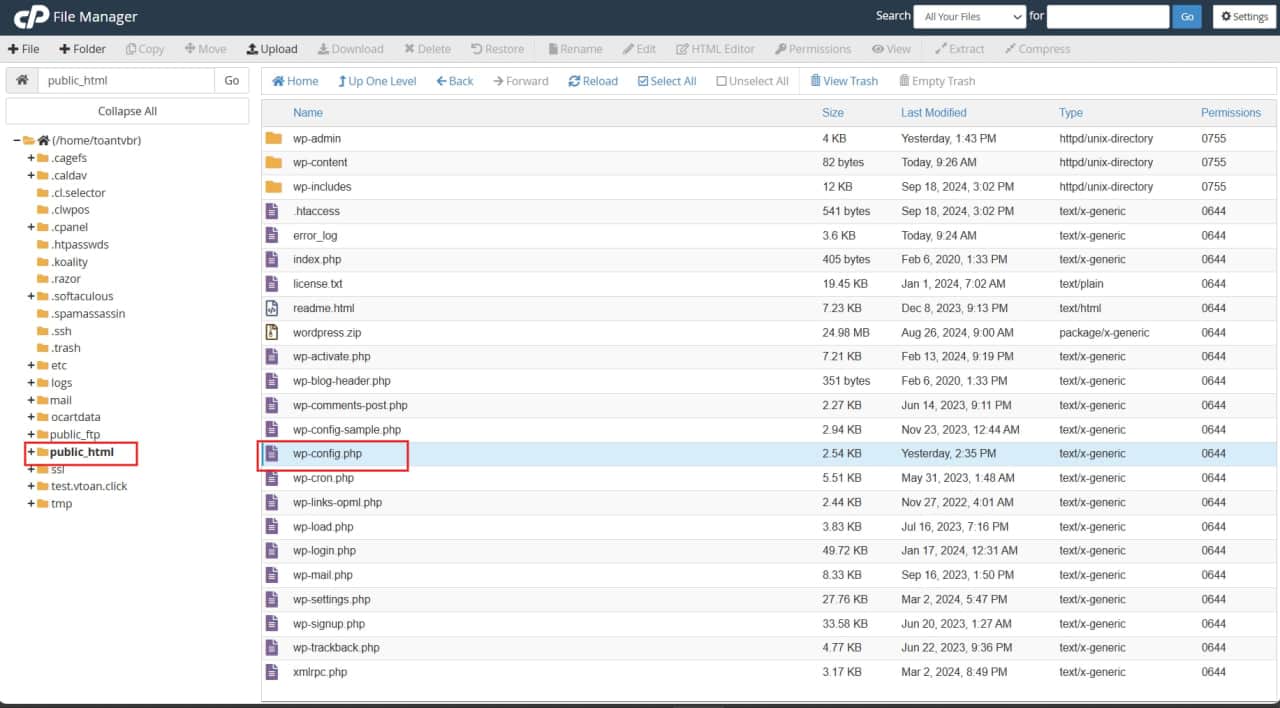The width and height of the screenshot is (1280, 708).
Task: Click Compress in the toolbar
Action: click(1037, 49)
